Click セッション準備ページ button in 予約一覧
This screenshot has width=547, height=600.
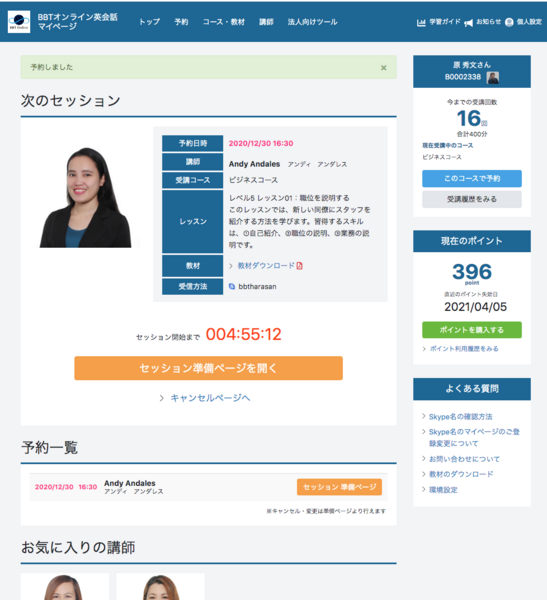[339, 487]
